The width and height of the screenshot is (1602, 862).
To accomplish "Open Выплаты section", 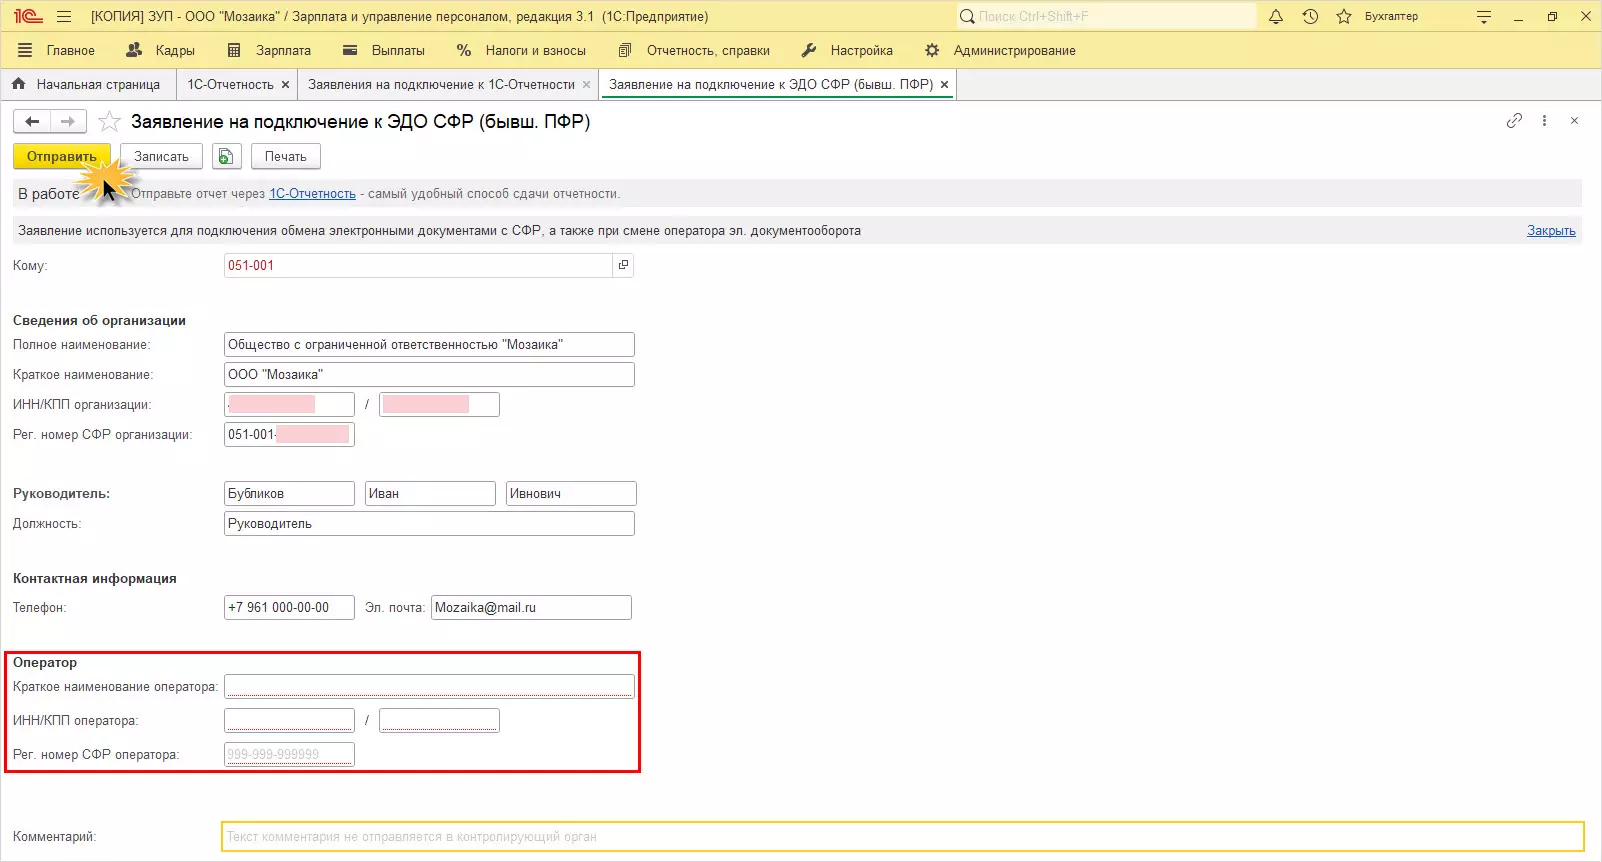I will point(383,50).
